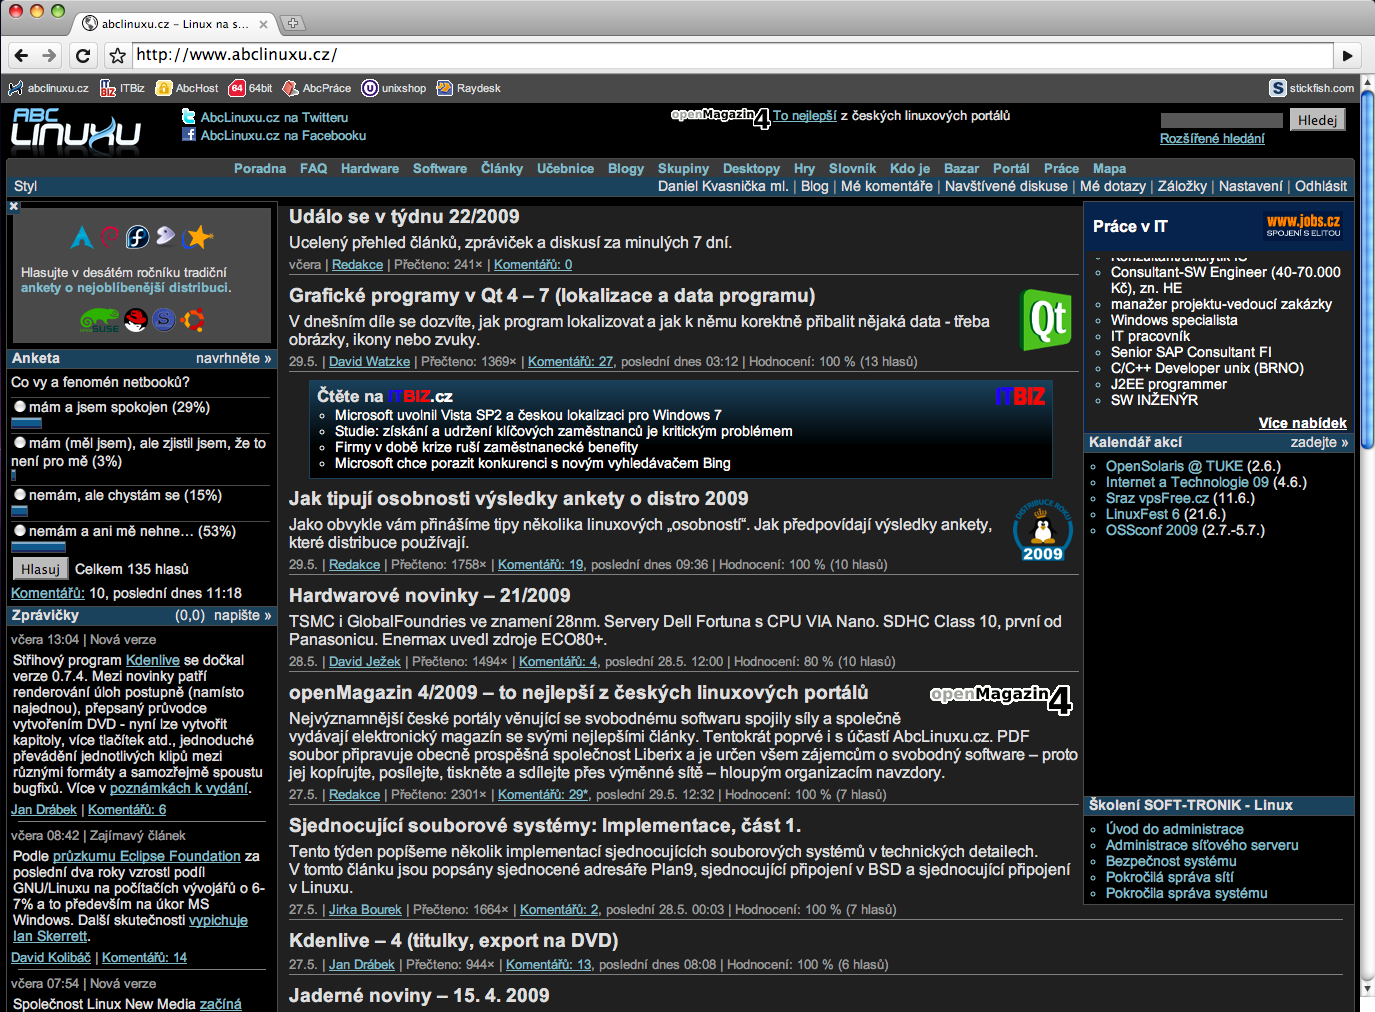Viewport: 1375px width, 1012px height.
Task: Click the Hledej search button
Action: pyautogui.click(x=1317, y=120)
